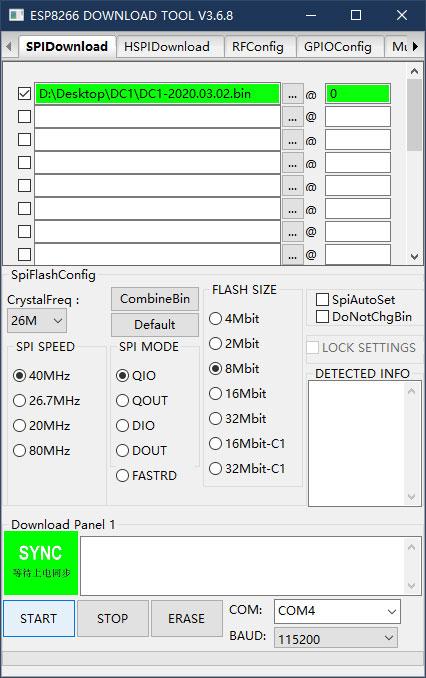
Task: Select QOUT SPI mode
Action: pyautogui.click(x=122, y=400)
